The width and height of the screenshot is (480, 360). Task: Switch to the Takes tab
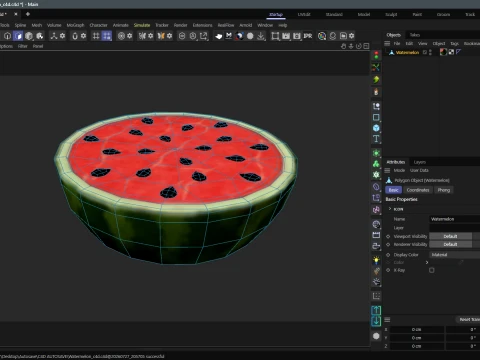tap(415, 35)
